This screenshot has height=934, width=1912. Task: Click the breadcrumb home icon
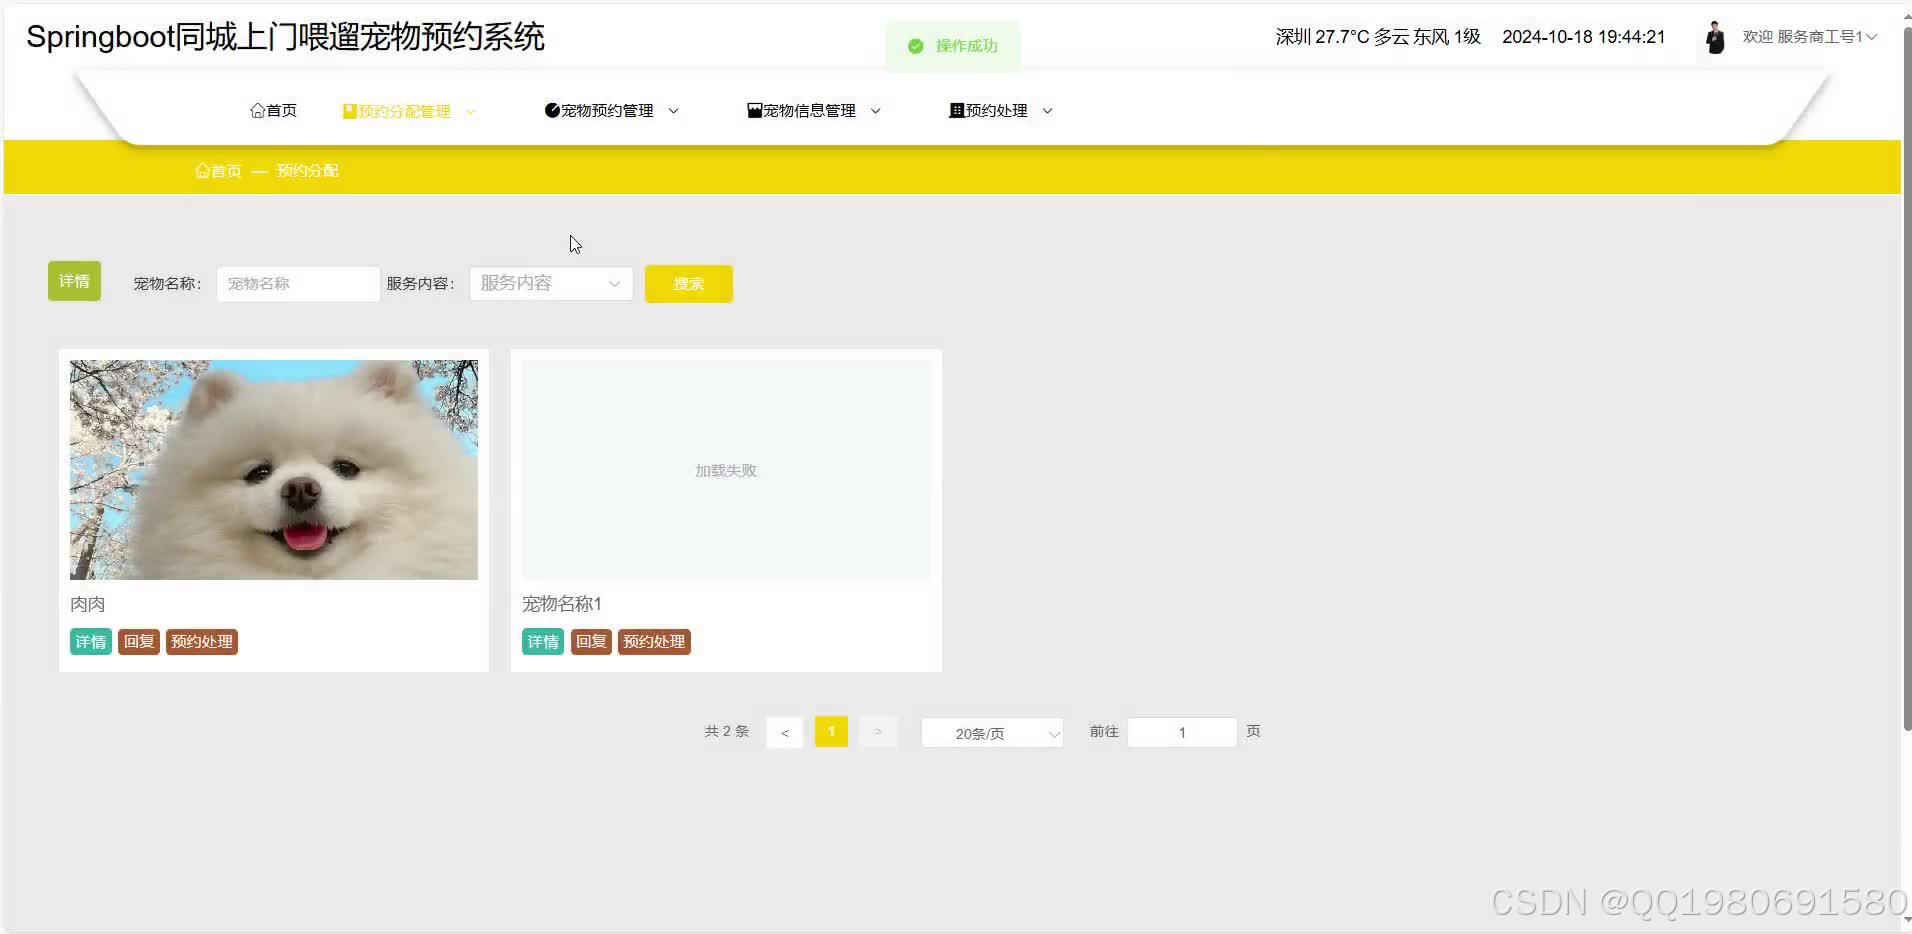pyautogui.click(x=201, y=170)
